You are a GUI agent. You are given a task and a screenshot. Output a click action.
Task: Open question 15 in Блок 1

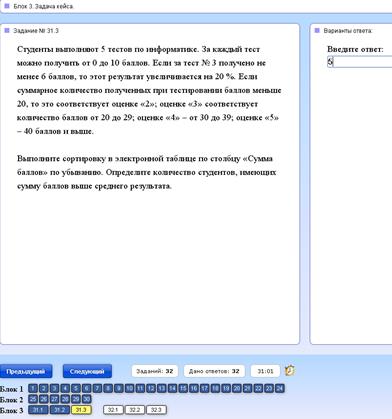point(183,388)
